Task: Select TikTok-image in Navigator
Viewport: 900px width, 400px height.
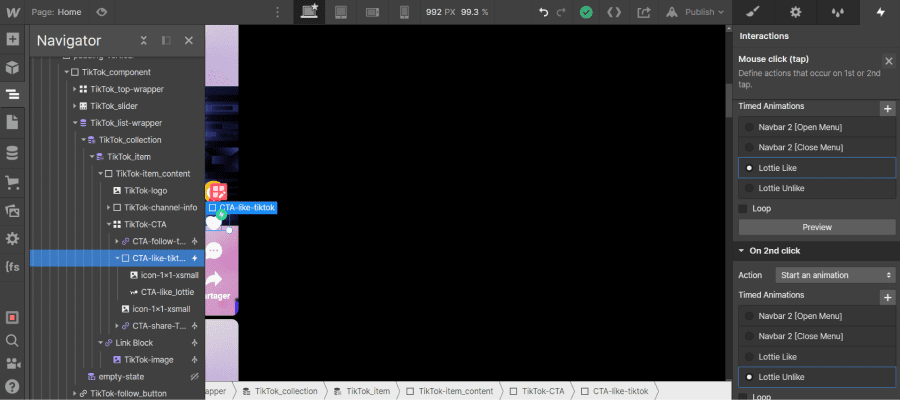Action: 149,360
